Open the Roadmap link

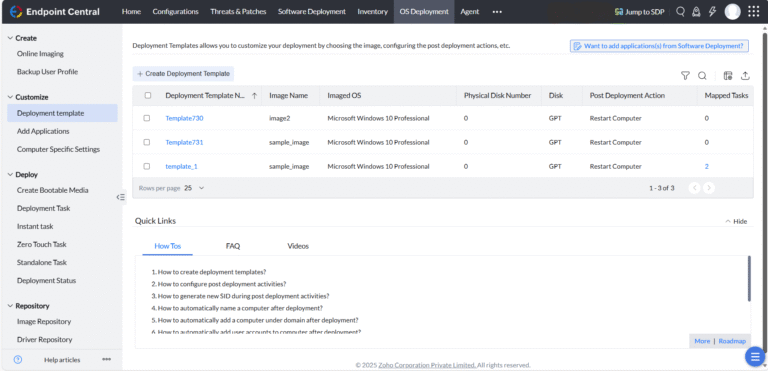(732, 341)
